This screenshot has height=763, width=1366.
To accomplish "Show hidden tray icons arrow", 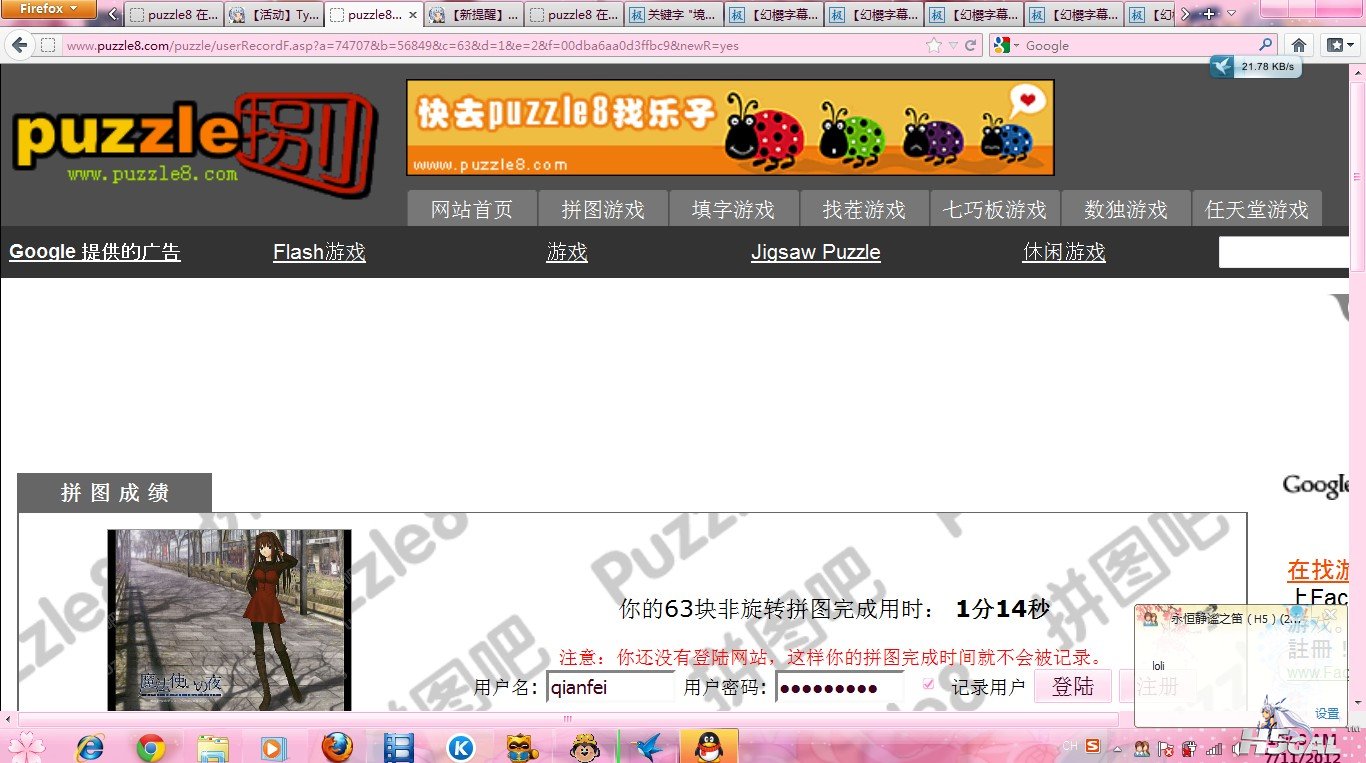I will [1119, 748].
